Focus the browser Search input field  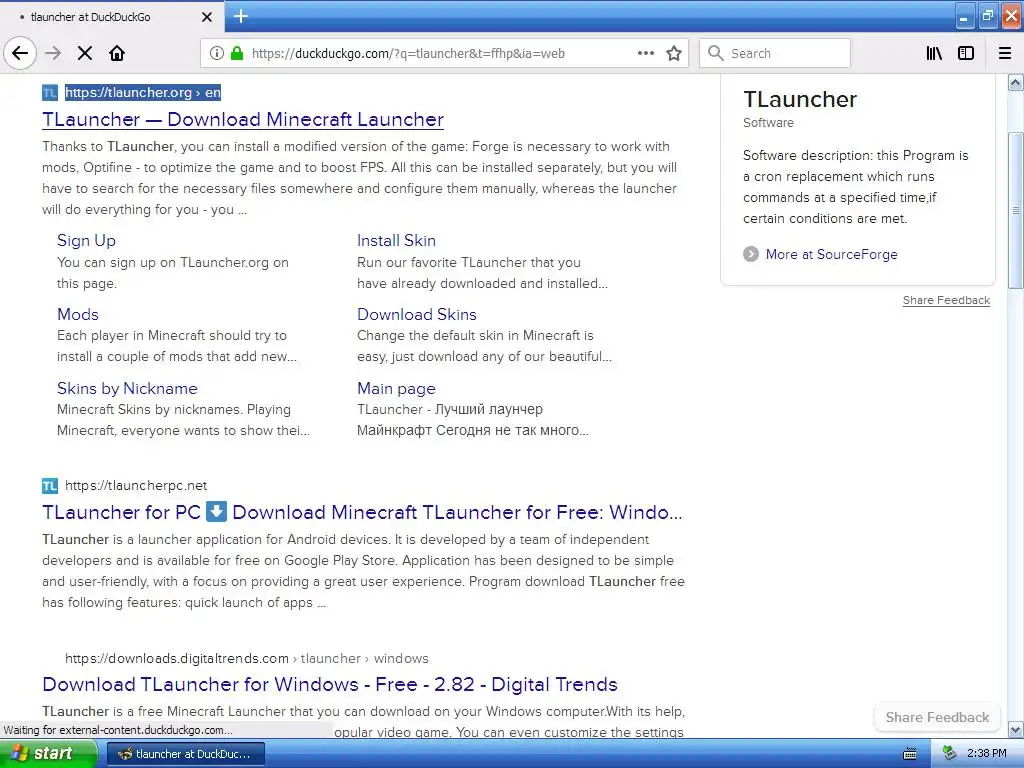click(775, 54)
